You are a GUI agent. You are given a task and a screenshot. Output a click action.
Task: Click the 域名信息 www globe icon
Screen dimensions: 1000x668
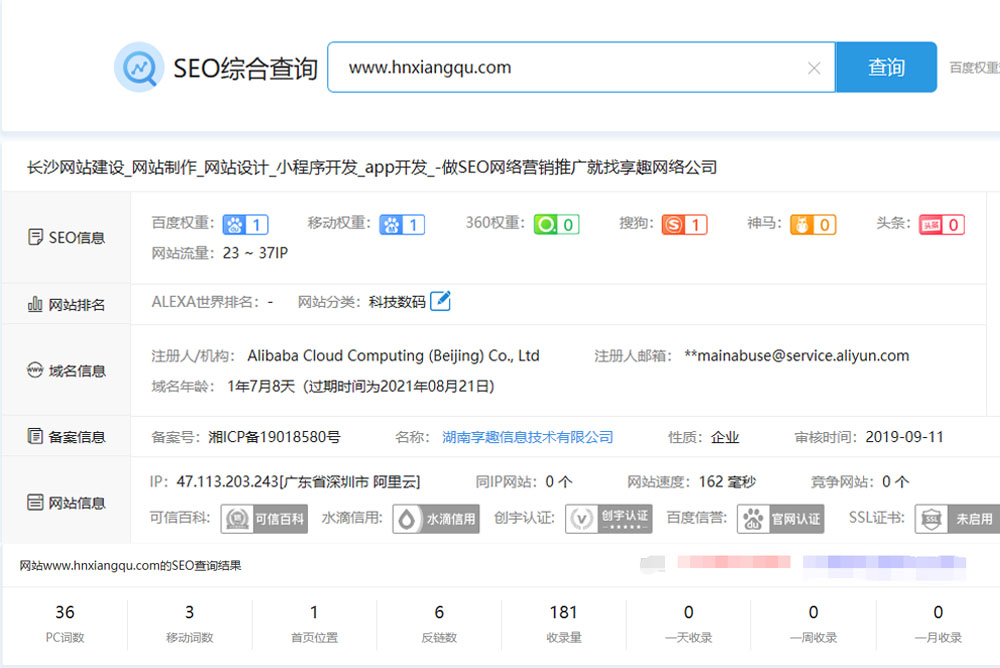pyautogui.click(x=35, y=370)
